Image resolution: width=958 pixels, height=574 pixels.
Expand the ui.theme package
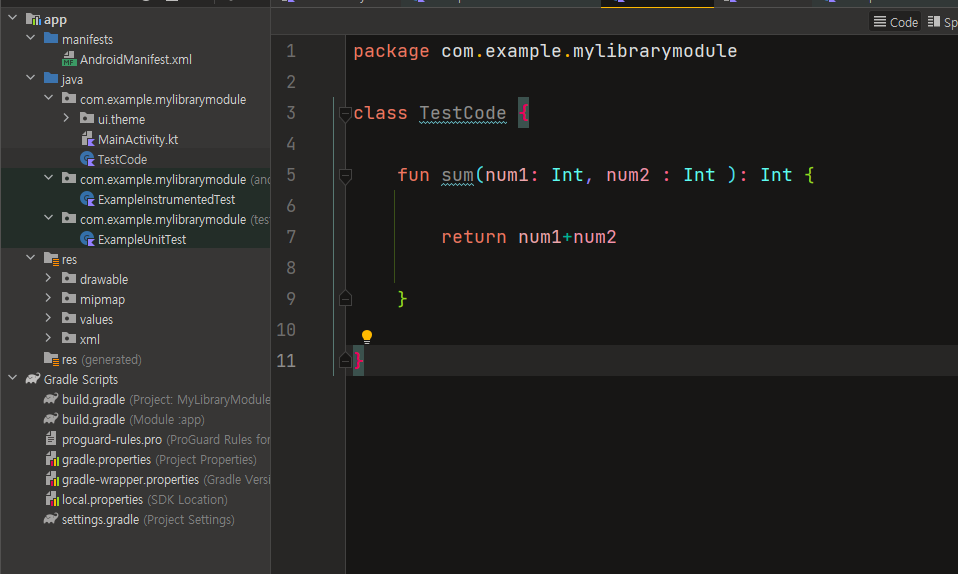click(67, 118)
